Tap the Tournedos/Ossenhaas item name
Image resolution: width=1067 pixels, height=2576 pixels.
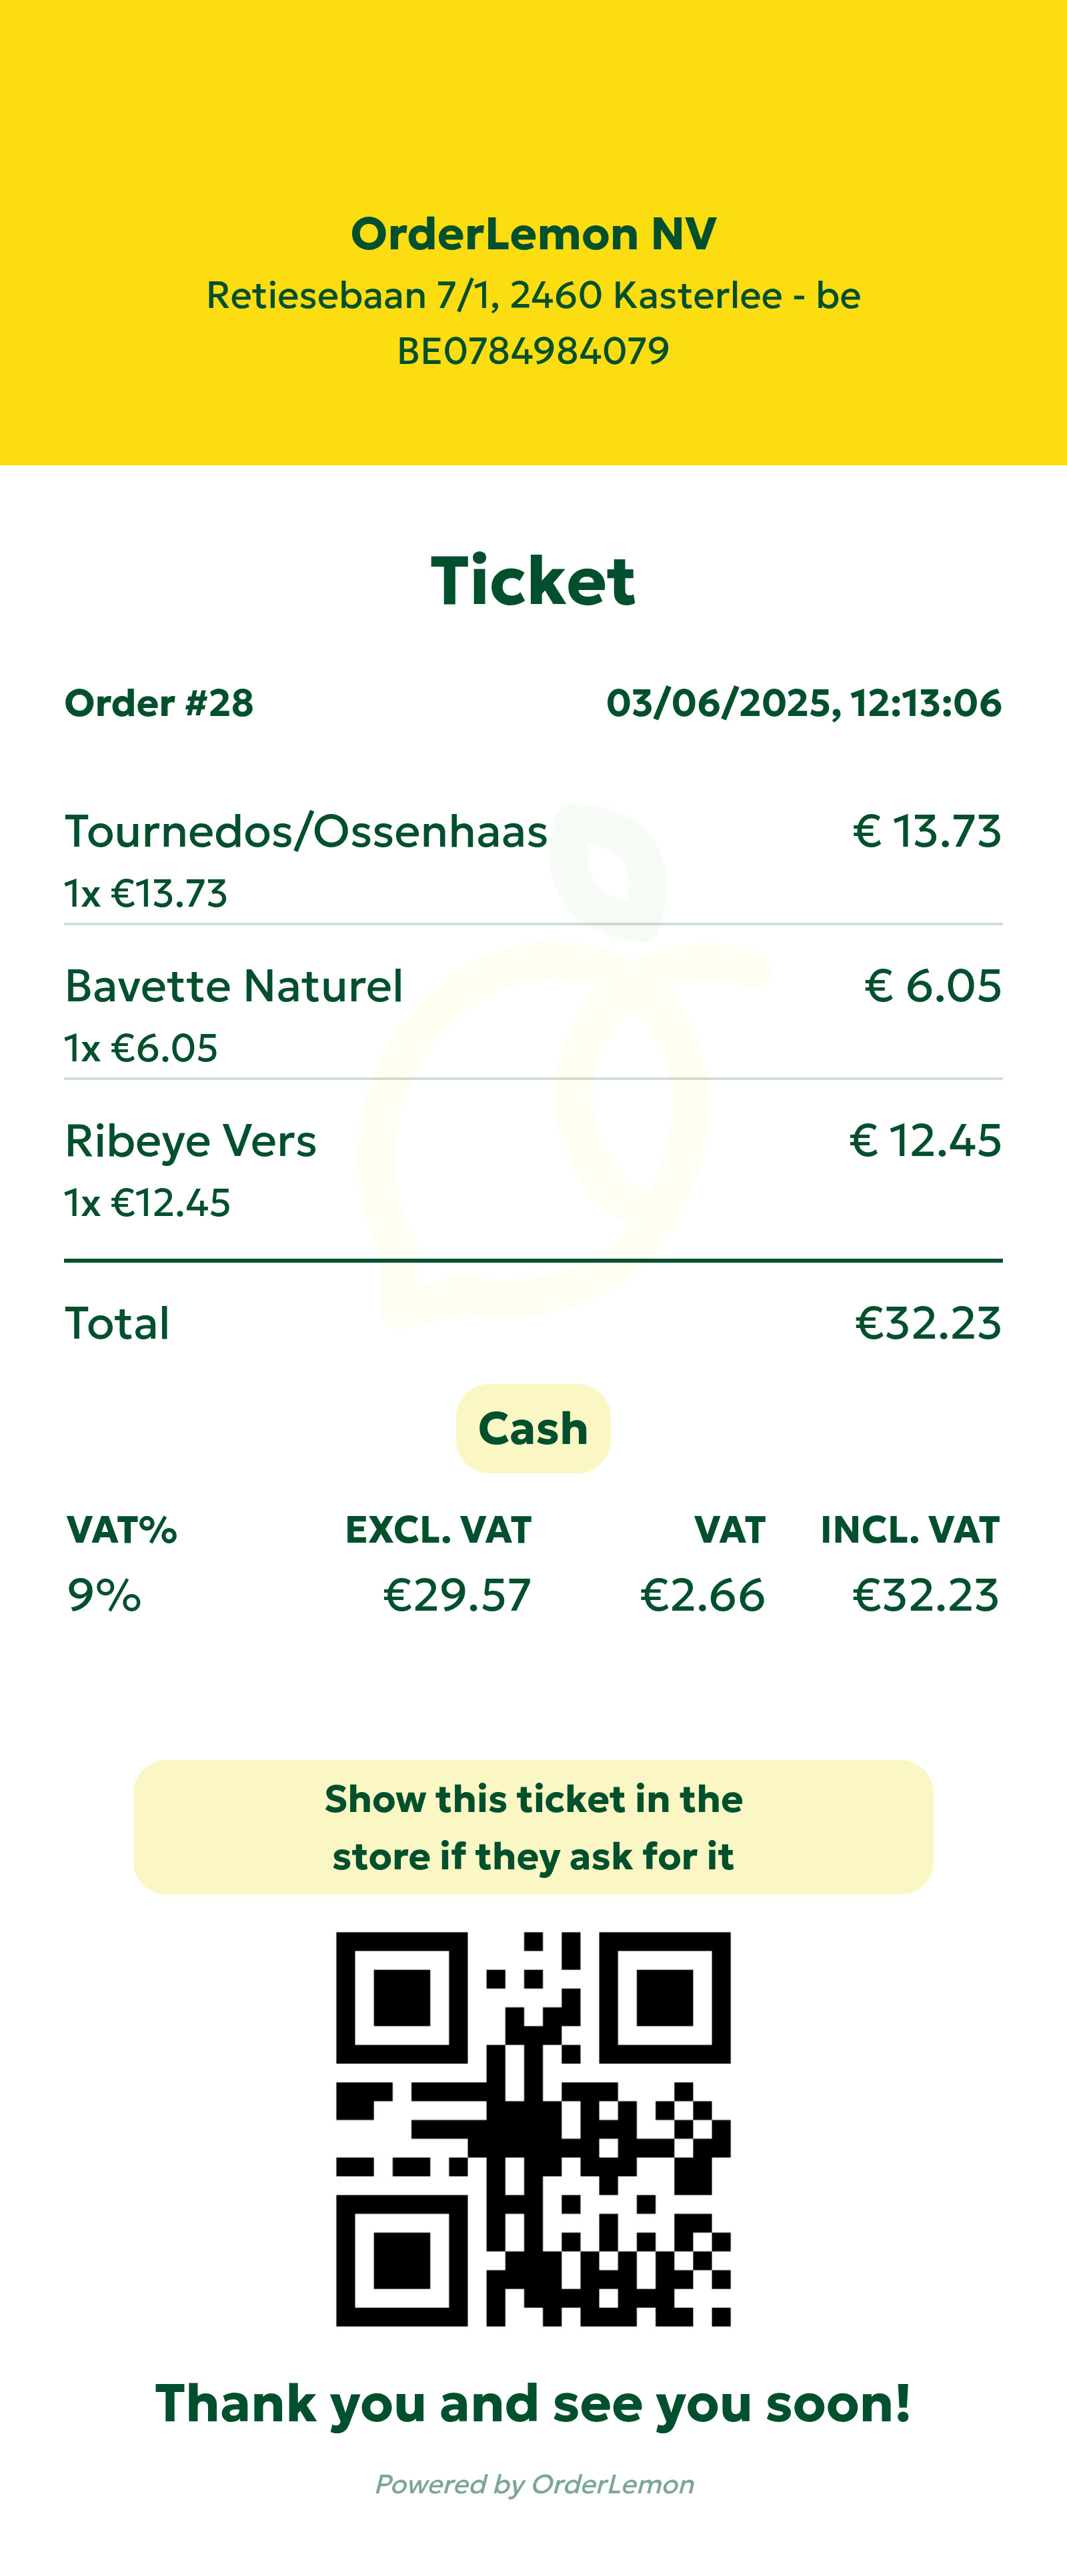click(306, 831)
